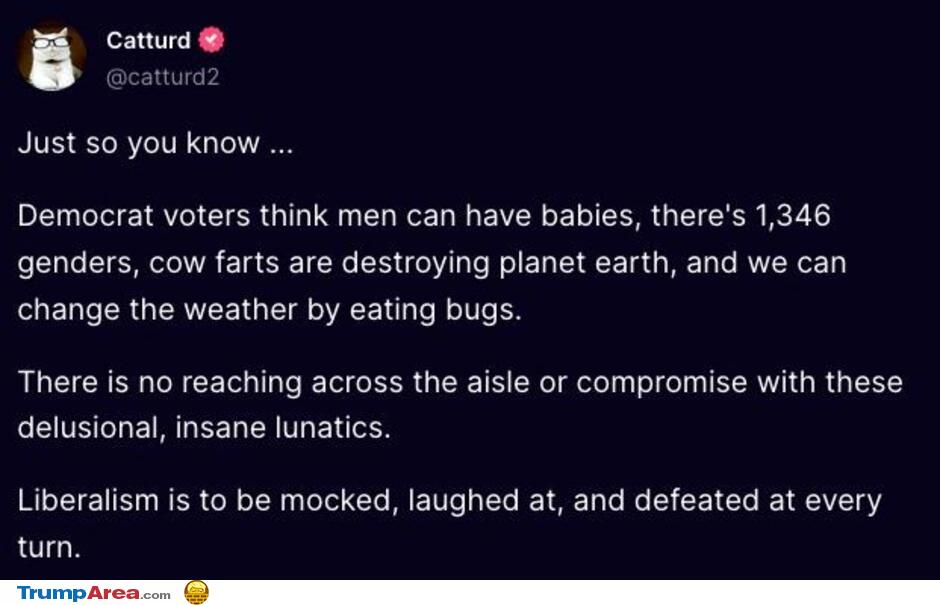The image size is (940, 605).
Task: Click the words 'delusional, insane lunatics.'
Action: pyautogui.click(x=204, y=428)
